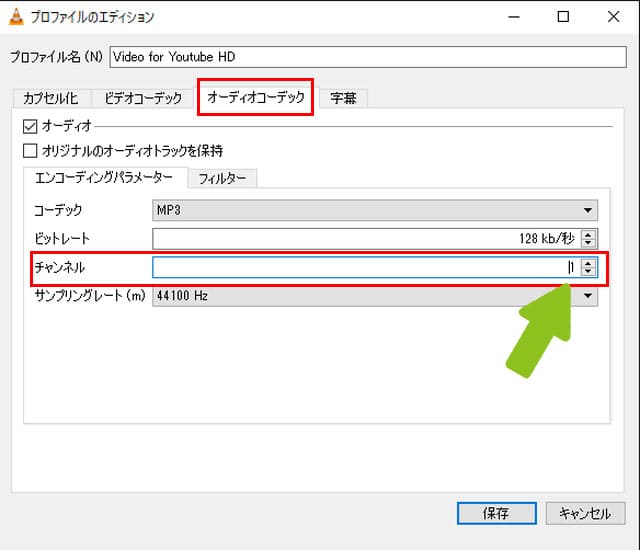640x550 pixels.
Task: Click the VLC cone icon in title bar
Action: (x=16, y=17)
